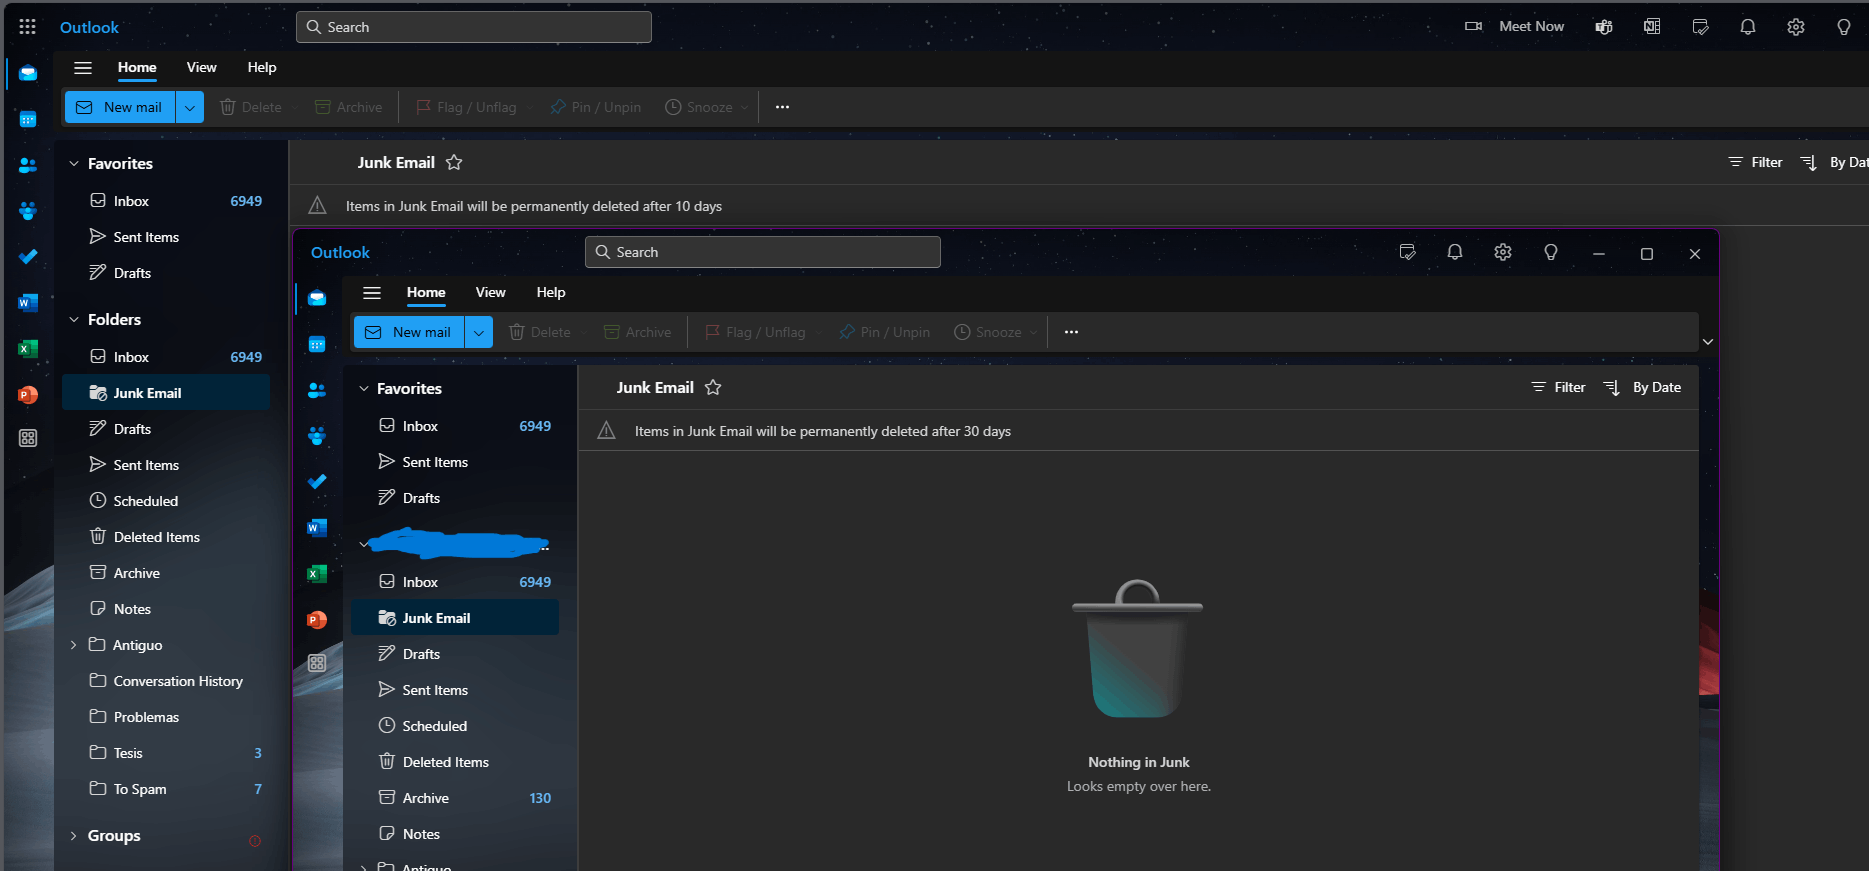Open Teams icon in back window header
Viewport: 1869px width, 871px height.
(x=1604, y=27)
